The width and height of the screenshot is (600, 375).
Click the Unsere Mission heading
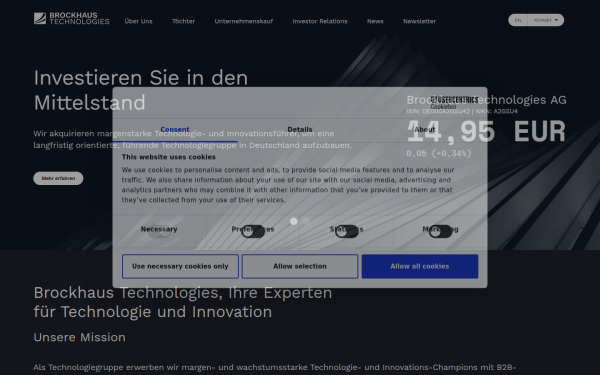click(80, 338)
